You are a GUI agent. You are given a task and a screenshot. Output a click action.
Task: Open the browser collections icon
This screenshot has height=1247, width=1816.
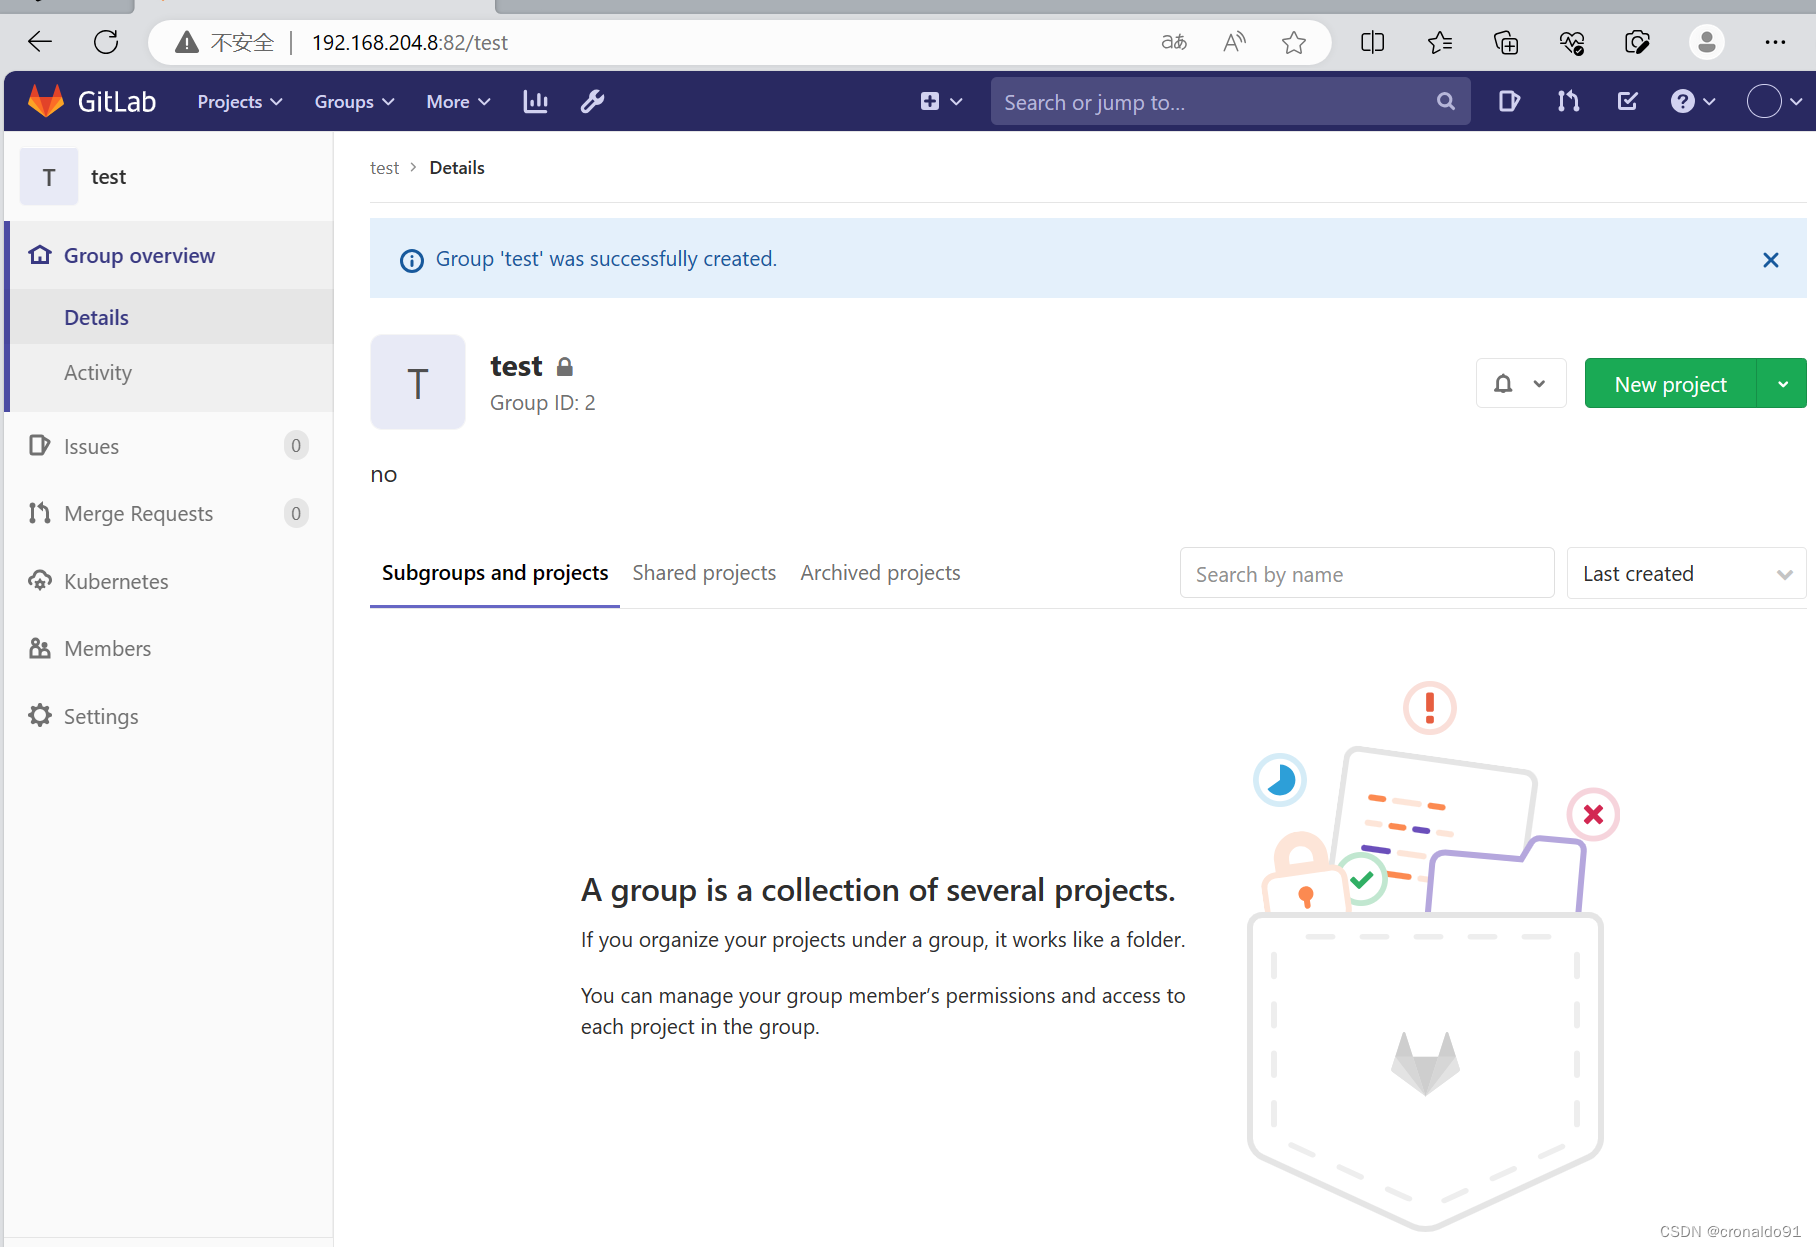tap(1506, 42)
